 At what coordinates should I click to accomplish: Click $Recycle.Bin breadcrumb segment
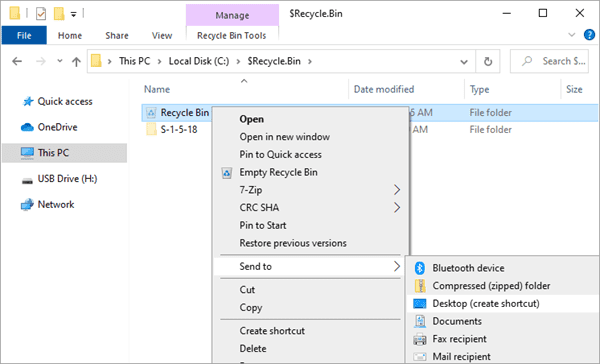274,61
